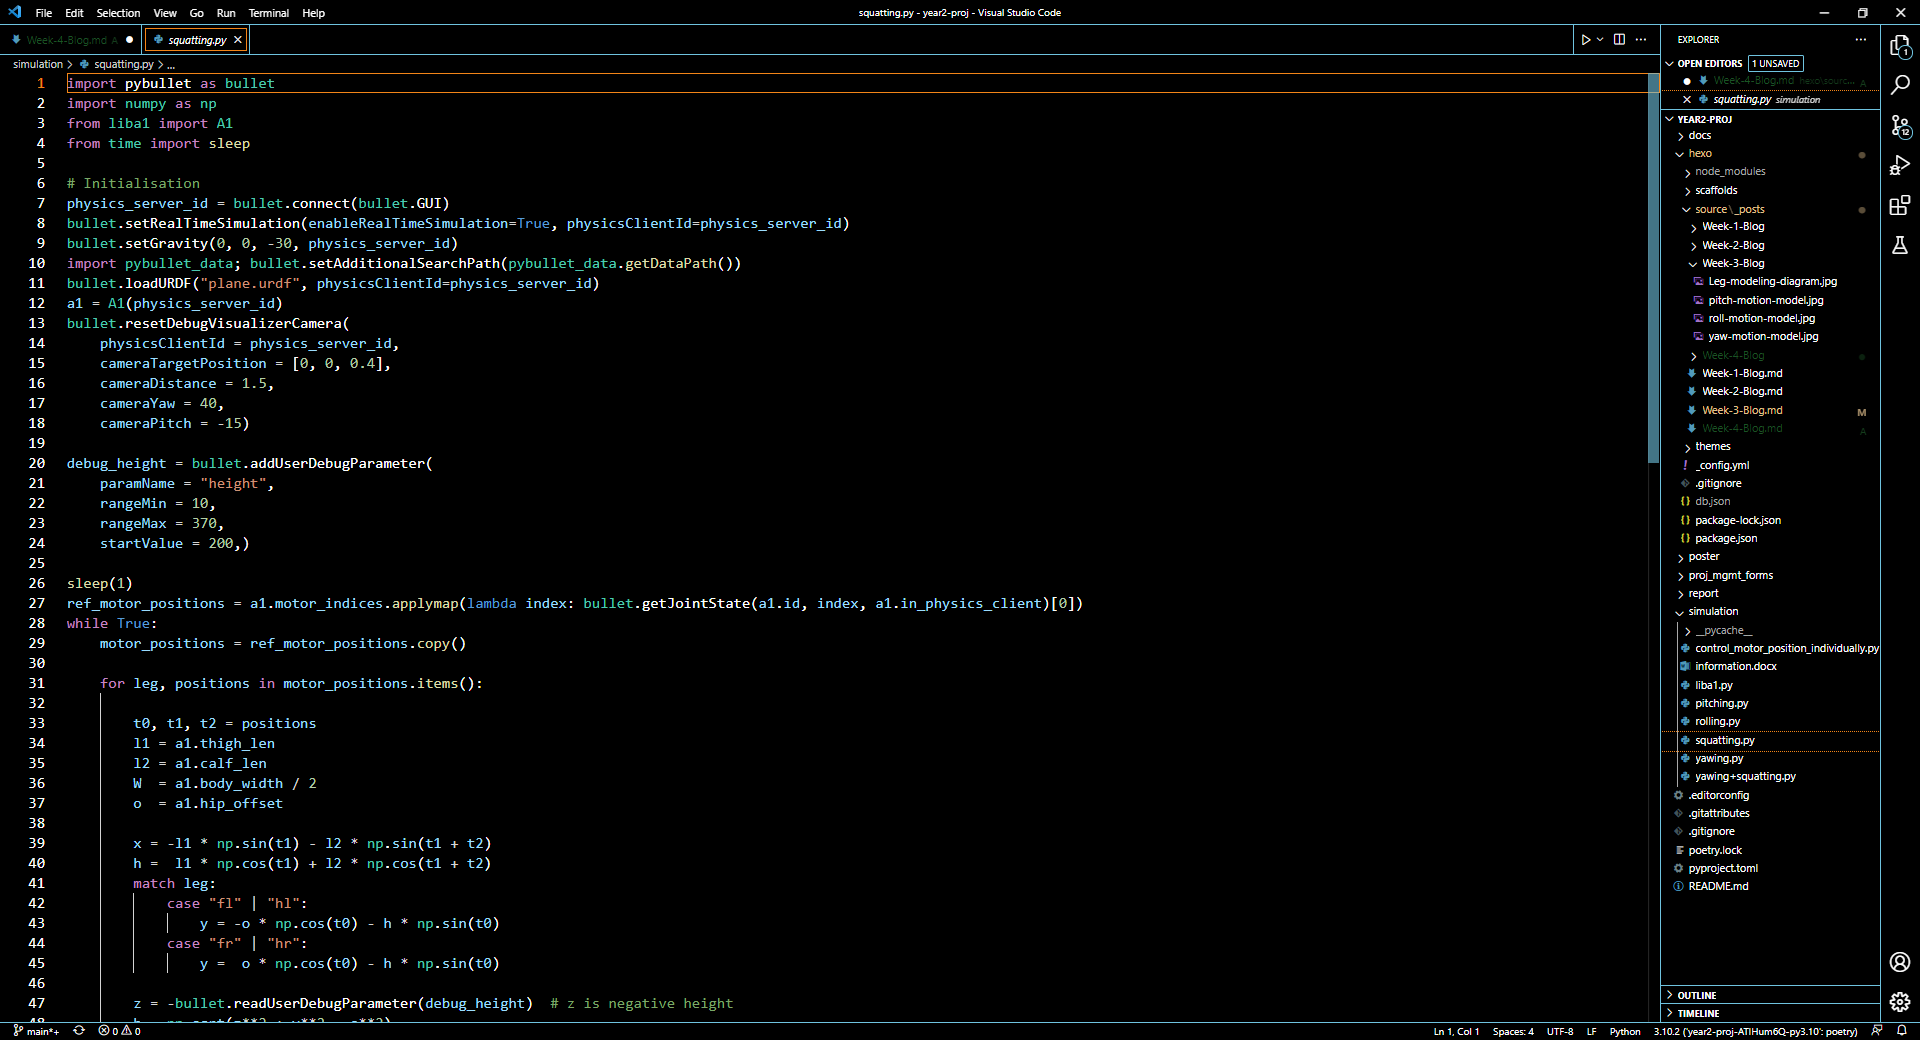
Task: Open the Terminal menu
Action: (x=268, y=13)
